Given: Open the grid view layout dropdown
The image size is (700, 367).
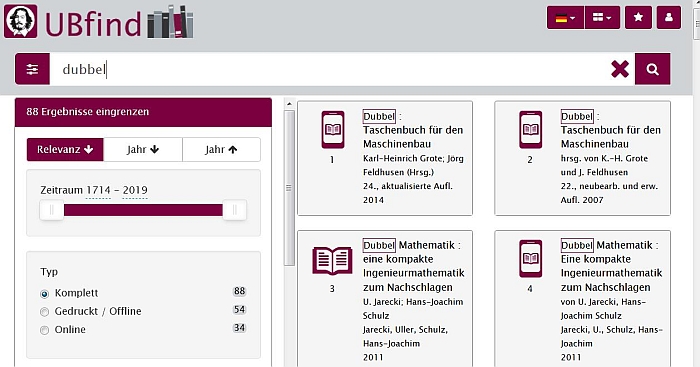Looking at the screenshot, I should tap(602, 17).
